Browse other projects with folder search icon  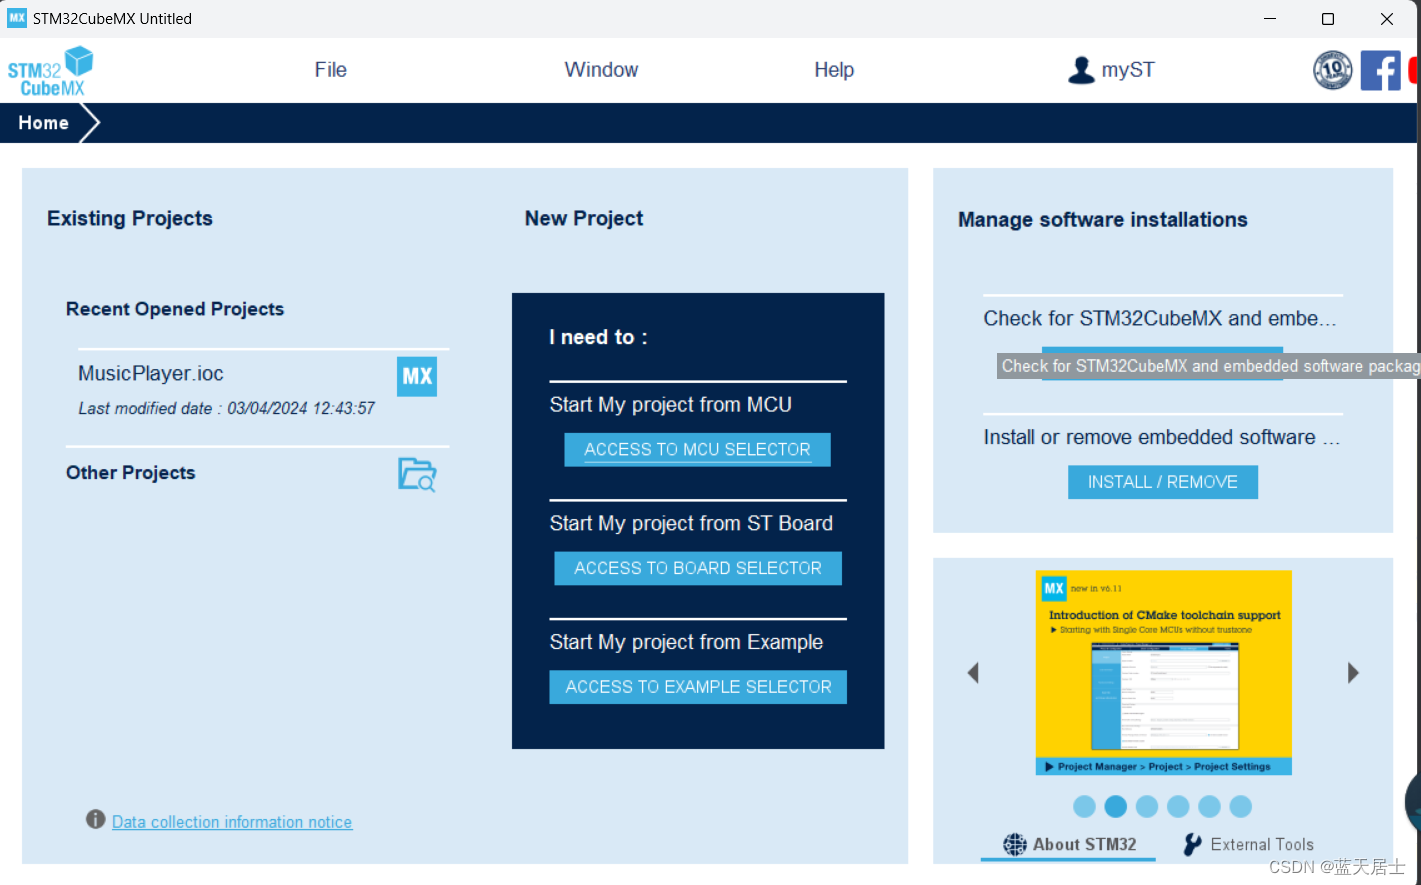tap(417, 474)
